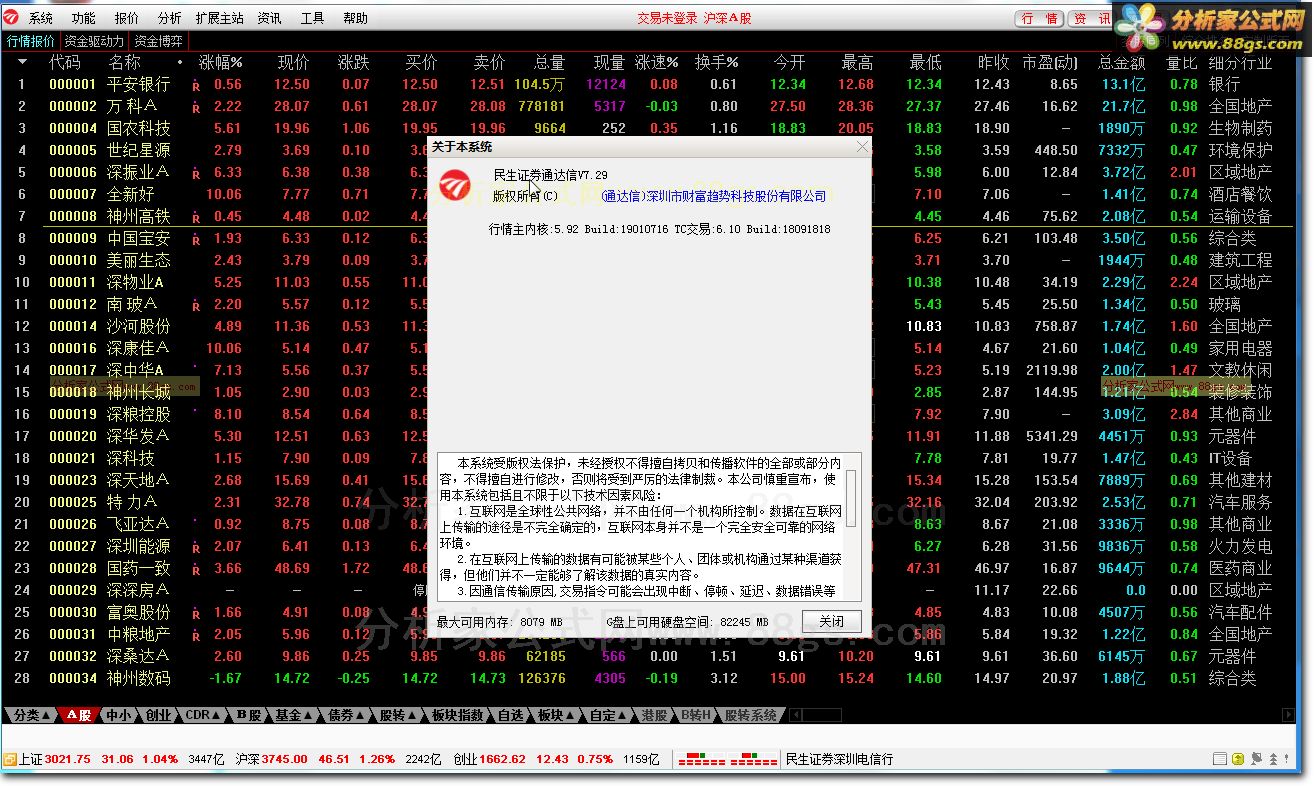
Task: Click the red logo in About dialog
Action: click(x=457, y=186)
